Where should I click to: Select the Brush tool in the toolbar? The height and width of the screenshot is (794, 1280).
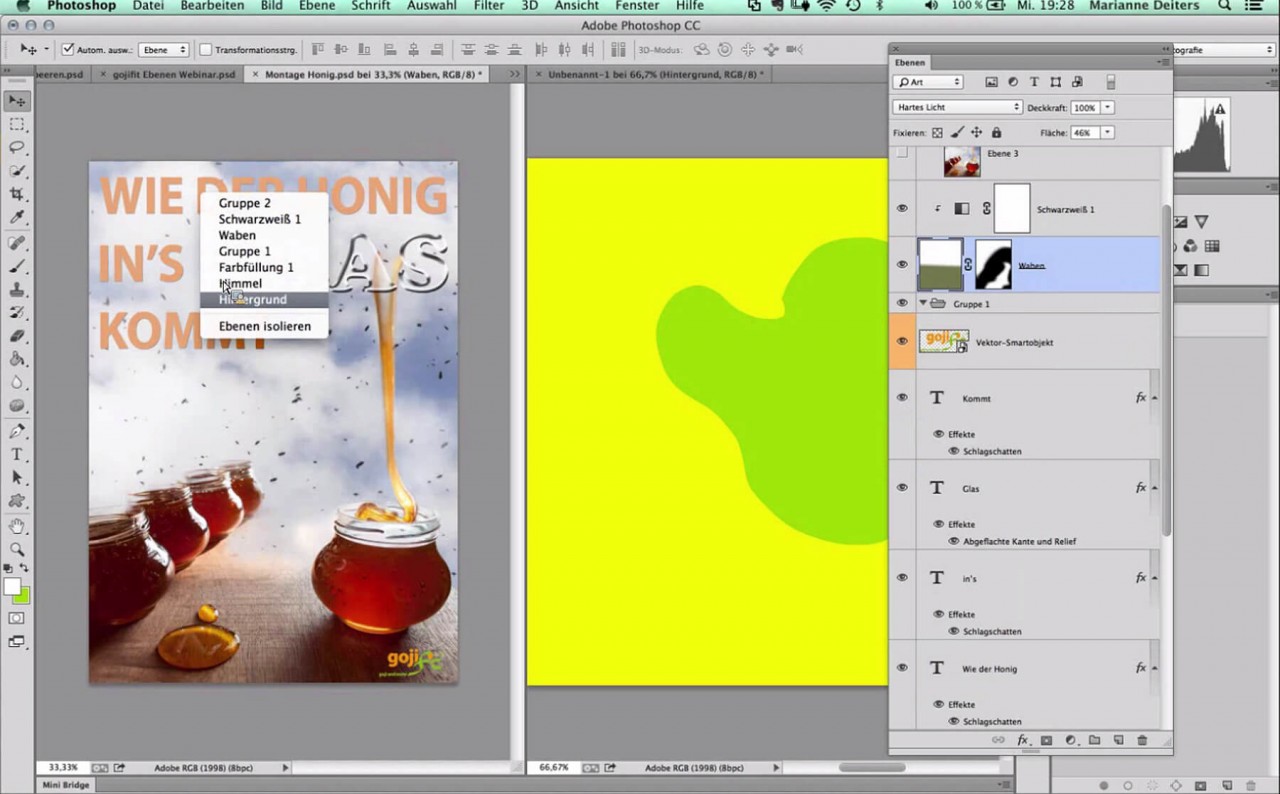18,266
